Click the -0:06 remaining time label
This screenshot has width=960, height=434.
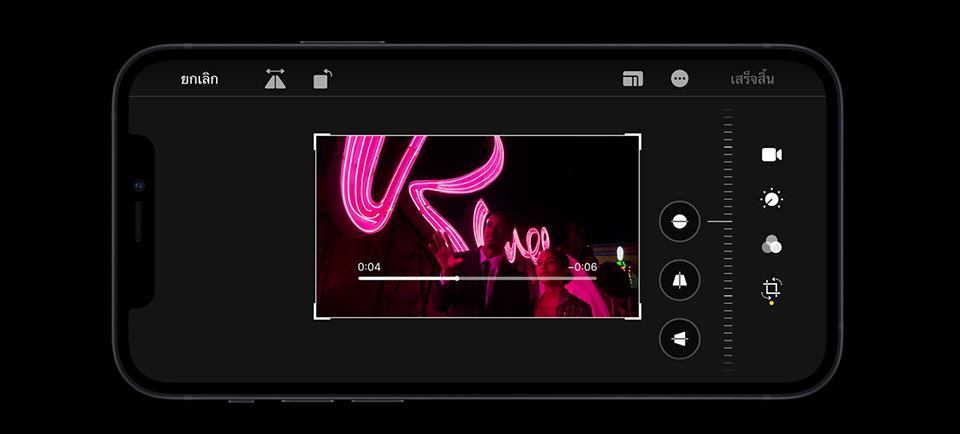[582, 267]
